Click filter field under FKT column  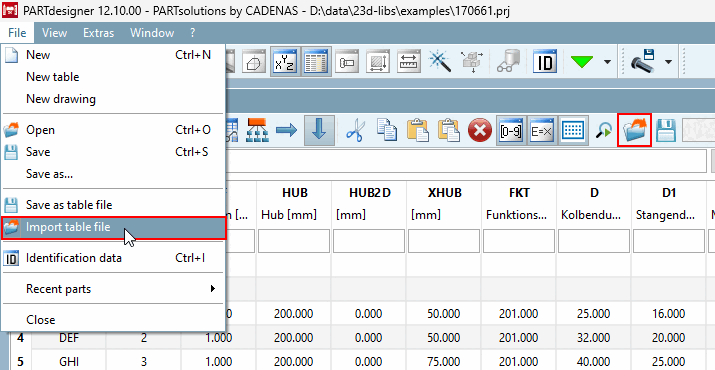(519, 241)
